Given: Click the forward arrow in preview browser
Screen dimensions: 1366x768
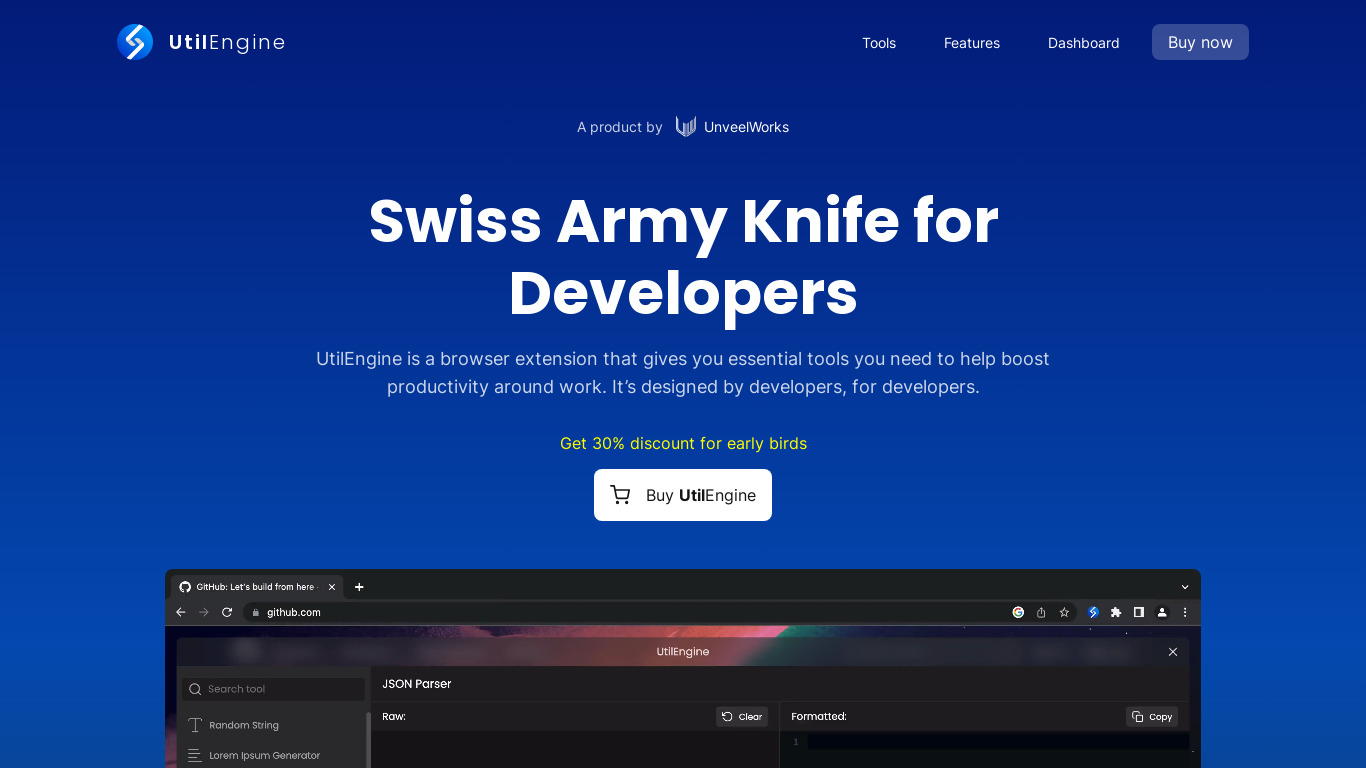Looking at the screenshot, I should point(204,612).
